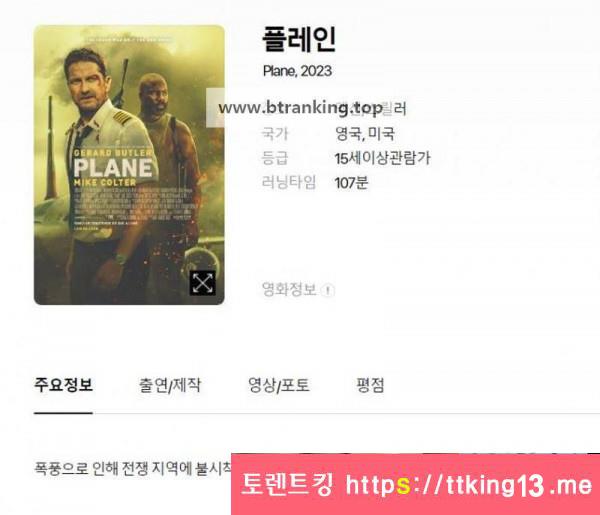Screen dimensions: 600x515
Task: Click the 등급 field label
Action: click(x=275, y=158)
